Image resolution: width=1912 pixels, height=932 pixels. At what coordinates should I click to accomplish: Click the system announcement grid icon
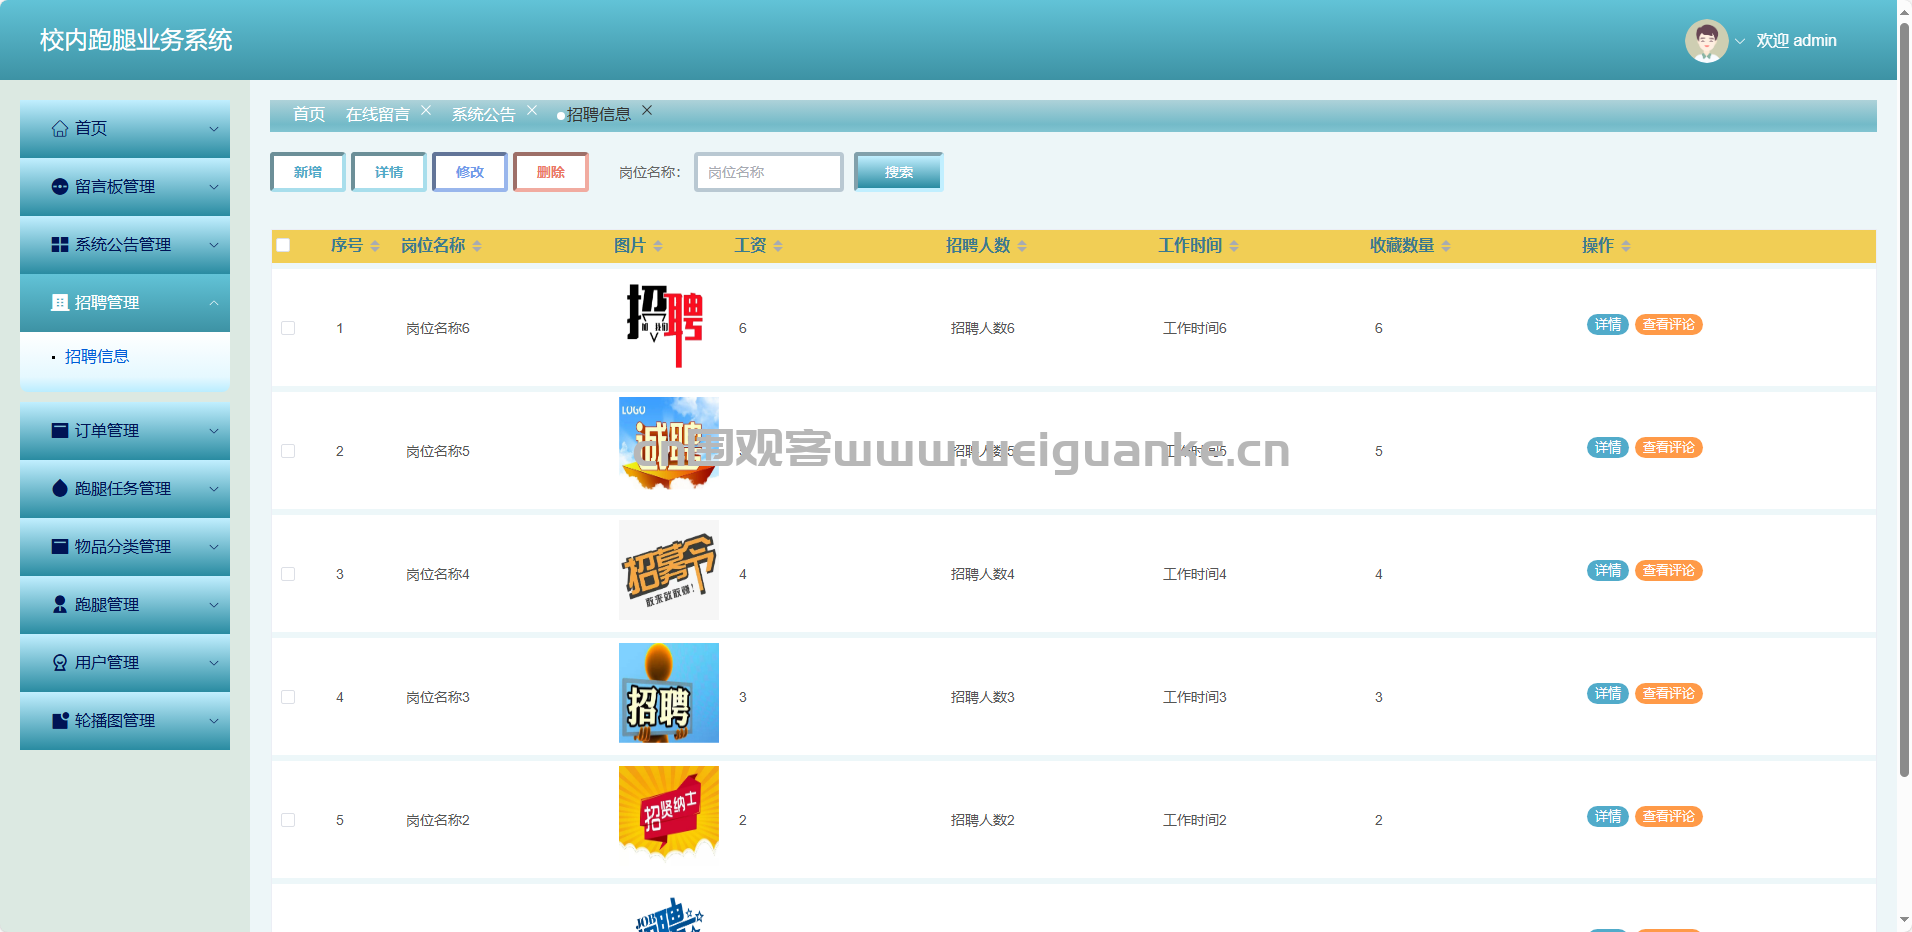(x=60, y=245)
